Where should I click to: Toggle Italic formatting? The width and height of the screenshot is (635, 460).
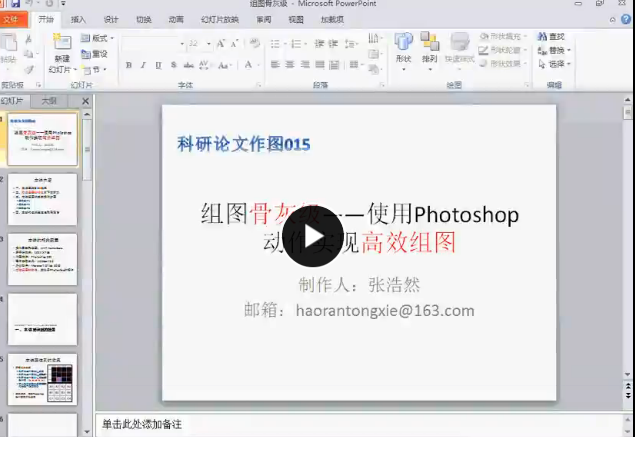[x=143, y=65]
